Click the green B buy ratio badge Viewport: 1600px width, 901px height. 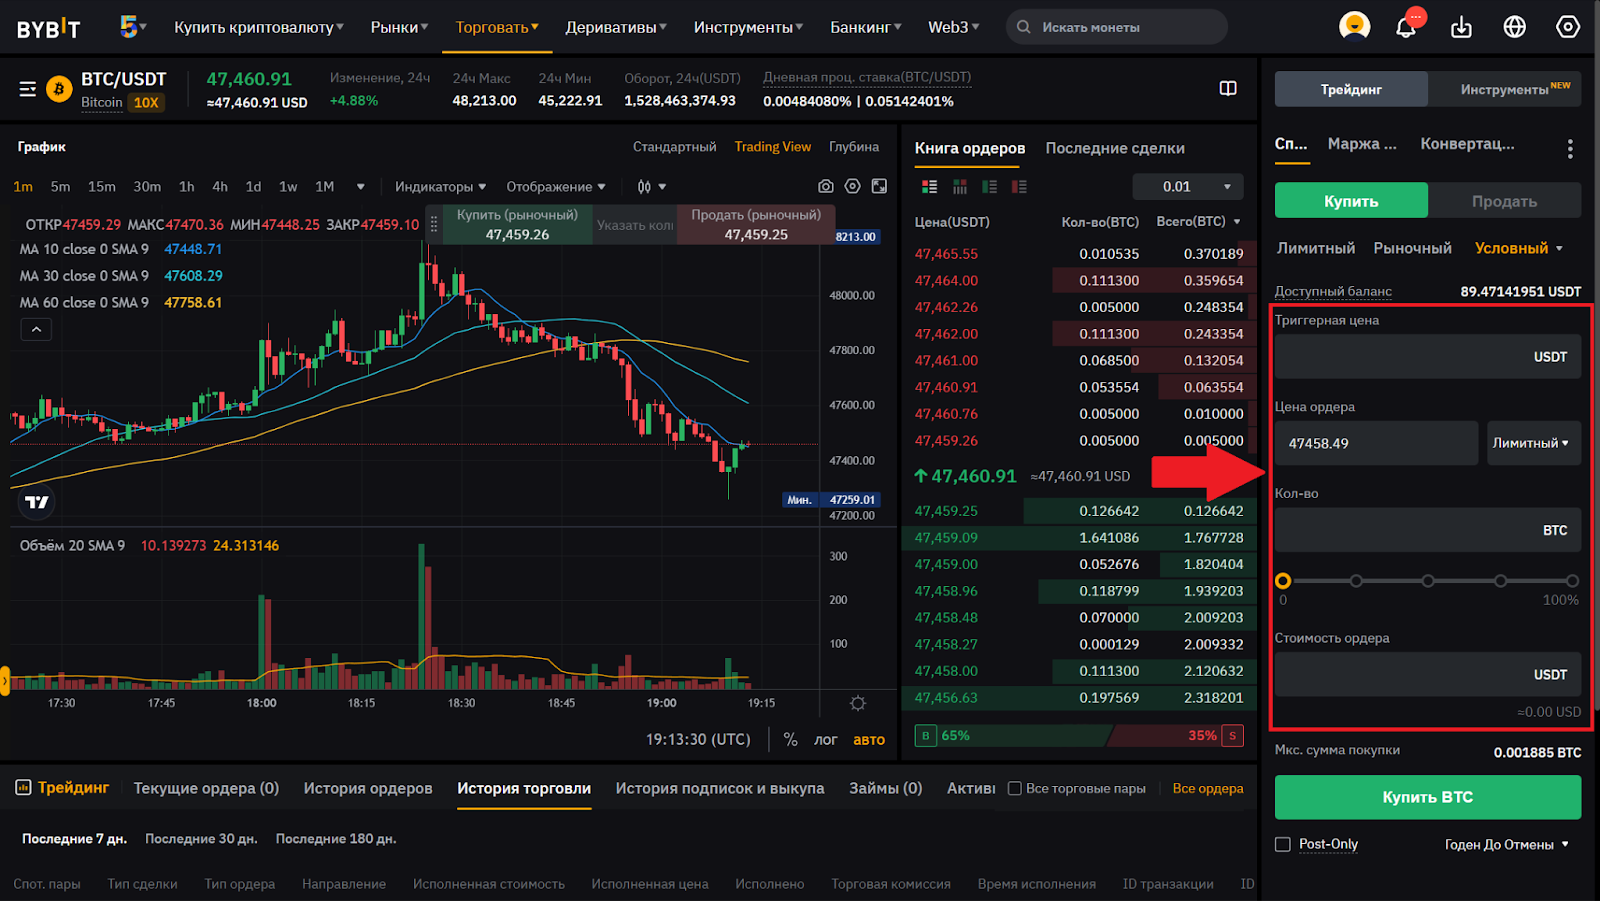point(925,736)
